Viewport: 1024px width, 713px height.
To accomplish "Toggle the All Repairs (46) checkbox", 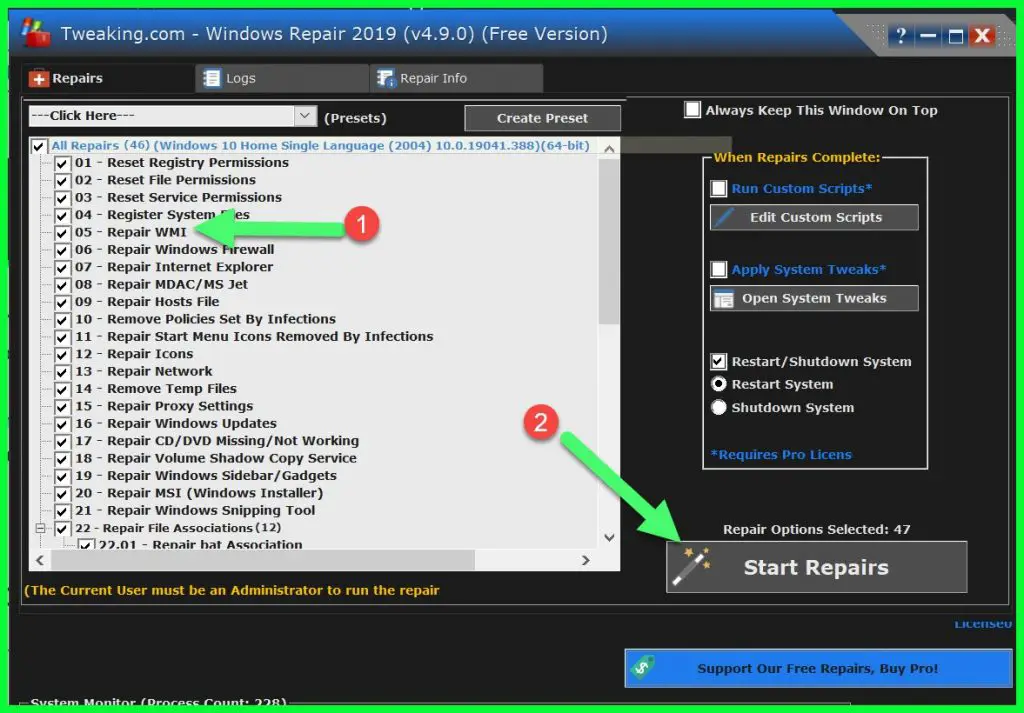I will (39, 146).
